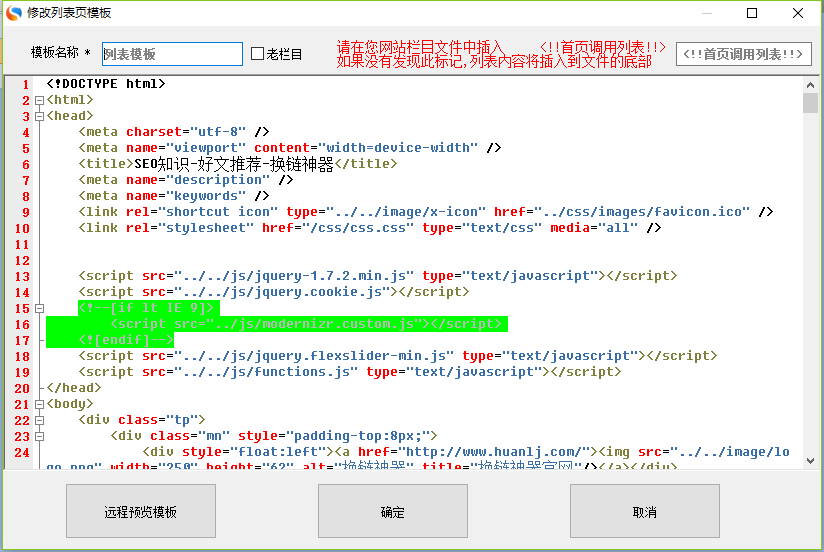The image size is (824, 552).
Task: Click functions.js src on line 19
Action: [266, 372]
